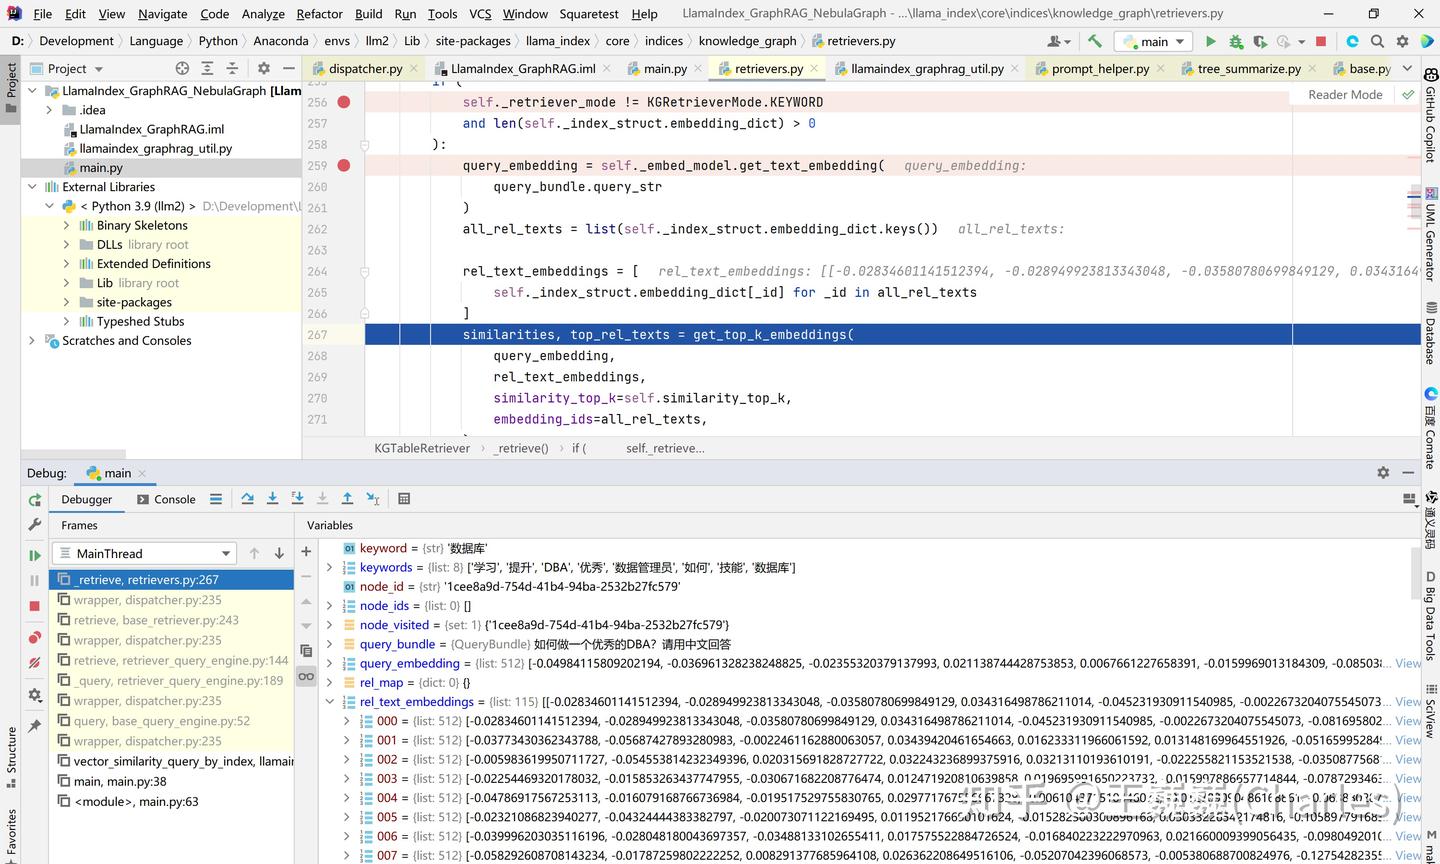The image size is (1440, 864).
Task: Open the Refactor menu
Action: [x=319, y=14]
